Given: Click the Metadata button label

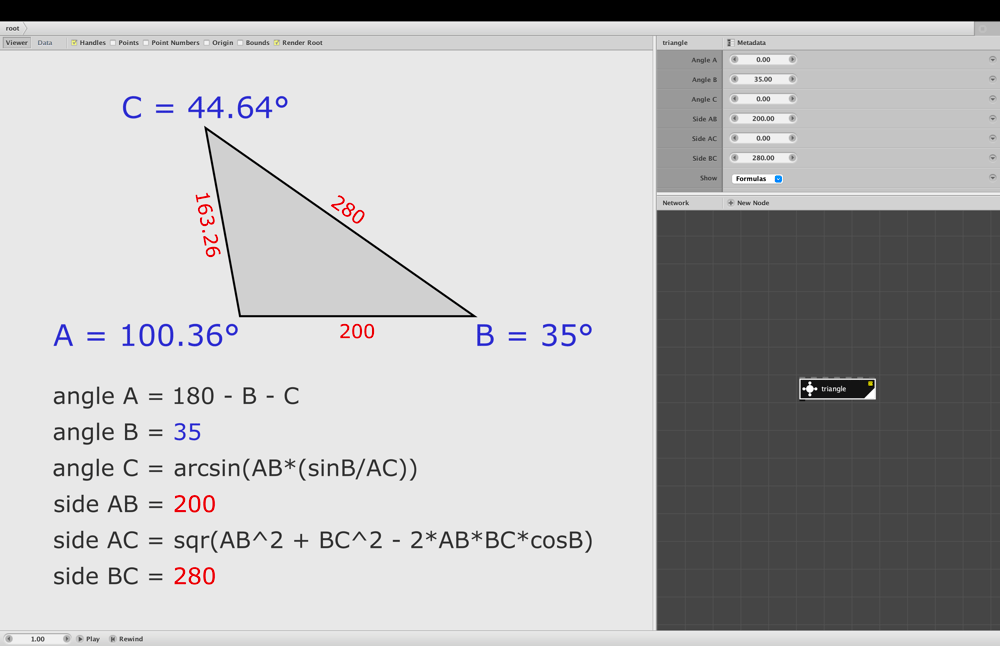Looking at the screenshot, I should pyautogui.click(x=751, y=43).
